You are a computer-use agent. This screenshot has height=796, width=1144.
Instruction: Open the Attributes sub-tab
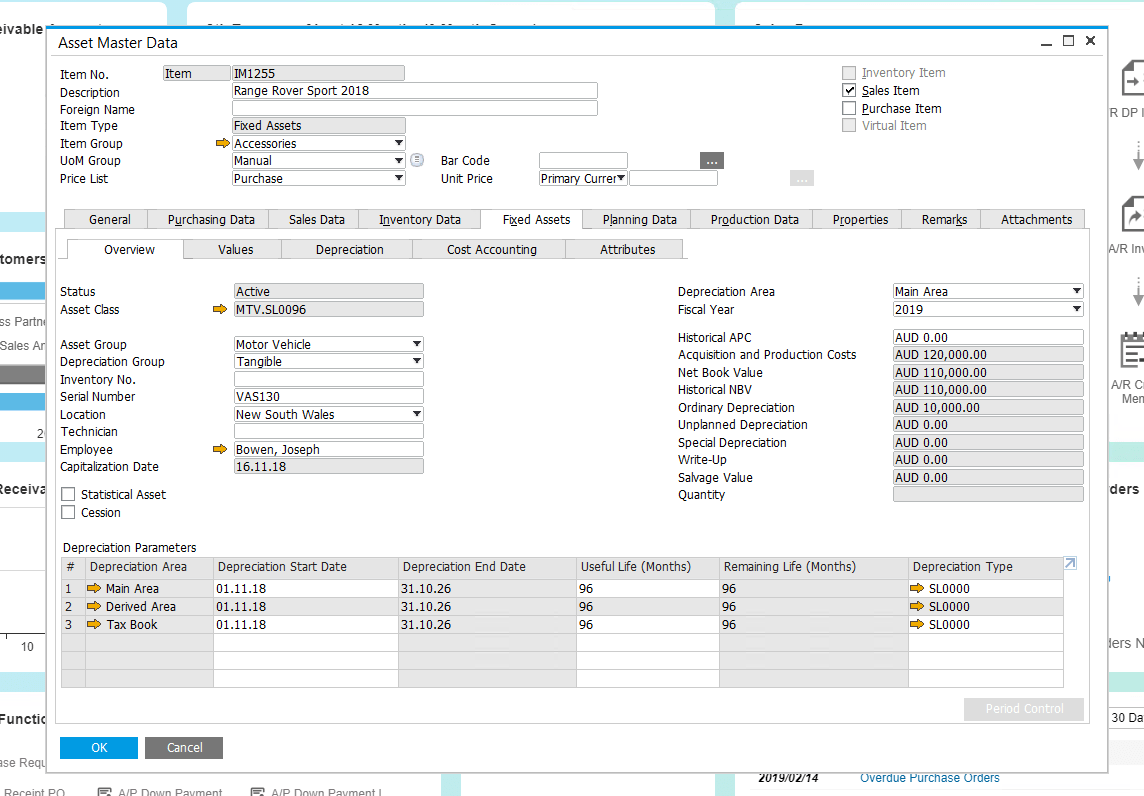point(627,250)
